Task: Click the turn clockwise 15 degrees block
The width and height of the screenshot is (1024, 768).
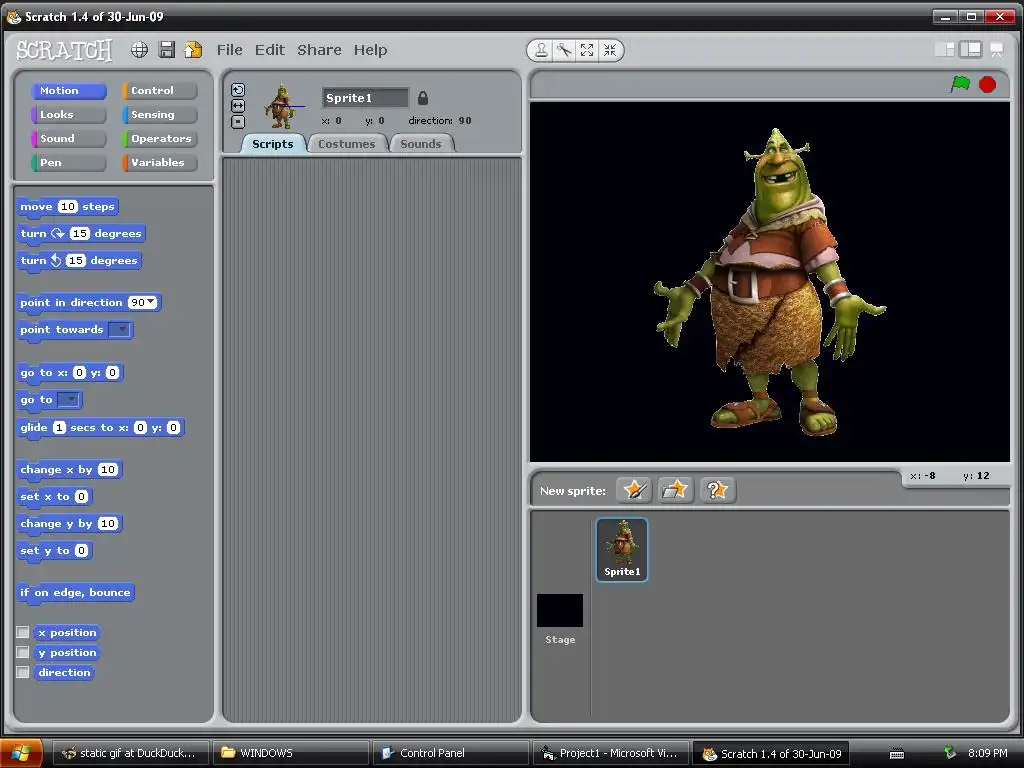Action: click(80, 234)
